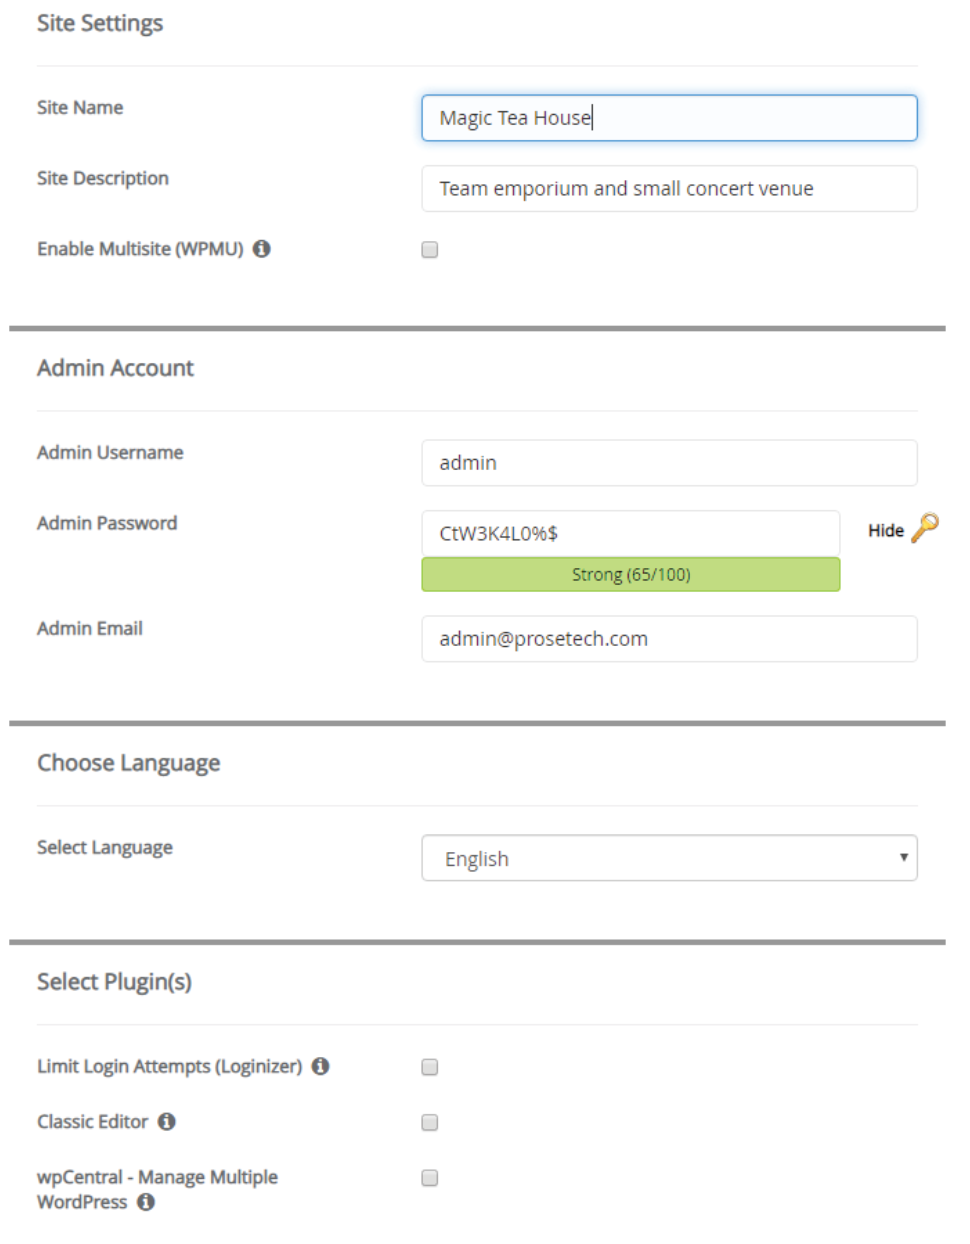Click the Site Name input field
970x1244 pixels.
click(x=668, y=118)
